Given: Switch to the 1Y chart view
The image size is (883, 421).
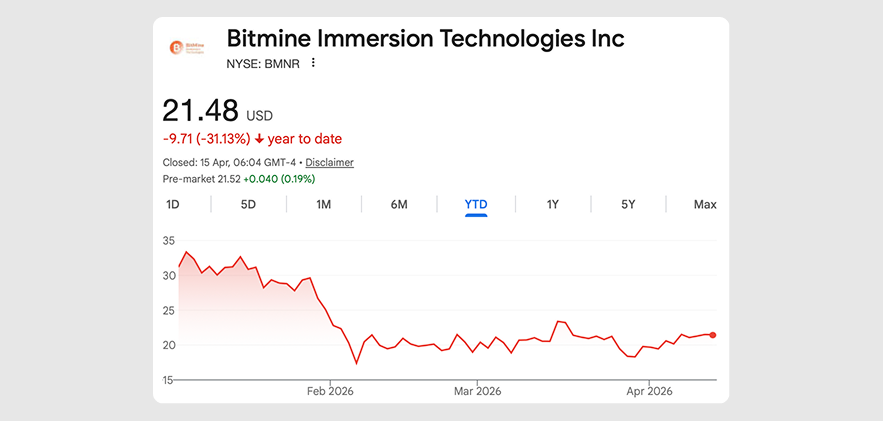Looking at the screenshot, I should click(x=552, y=205).
